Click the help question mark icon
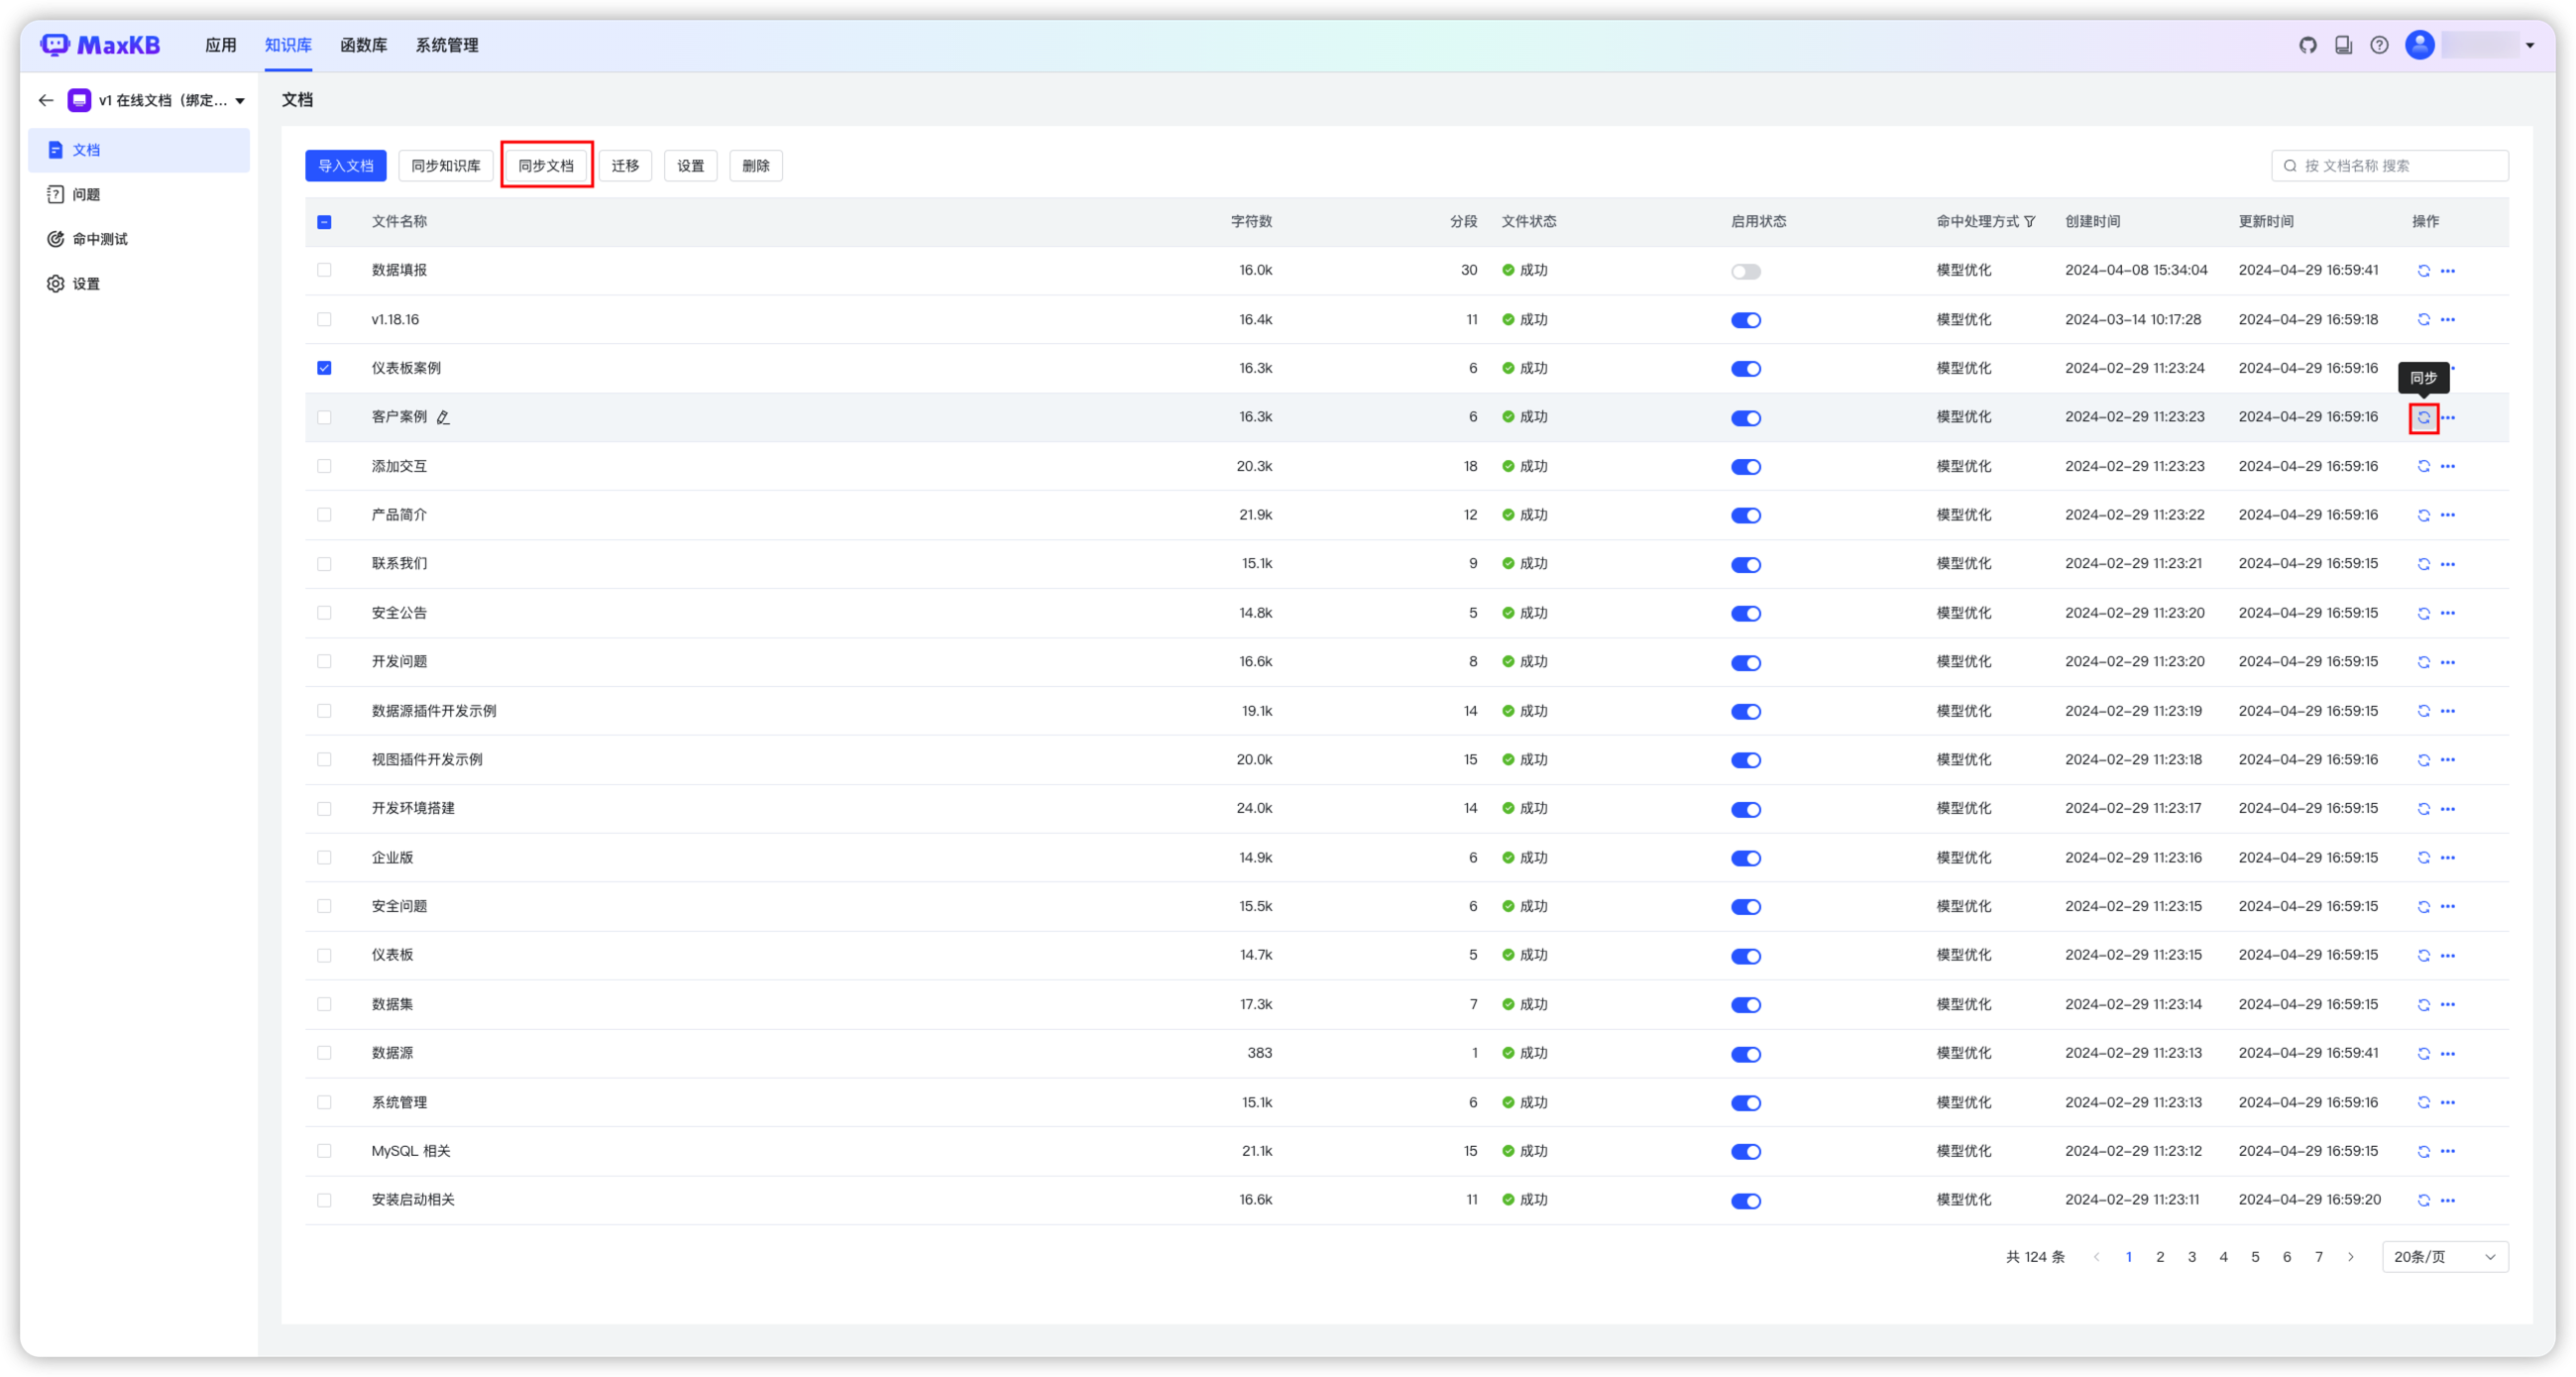Viewport: 2576px width, 1377px height. 2379,45
